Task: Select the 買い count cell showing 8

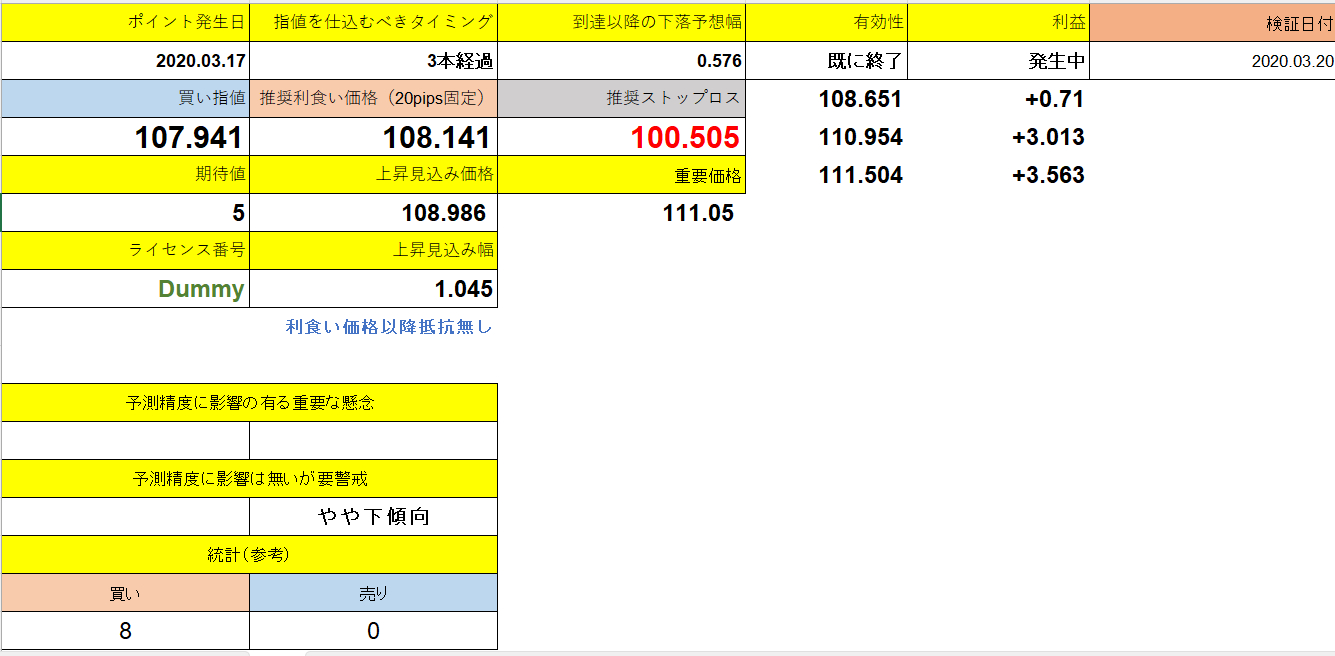Action: point(125,630)
